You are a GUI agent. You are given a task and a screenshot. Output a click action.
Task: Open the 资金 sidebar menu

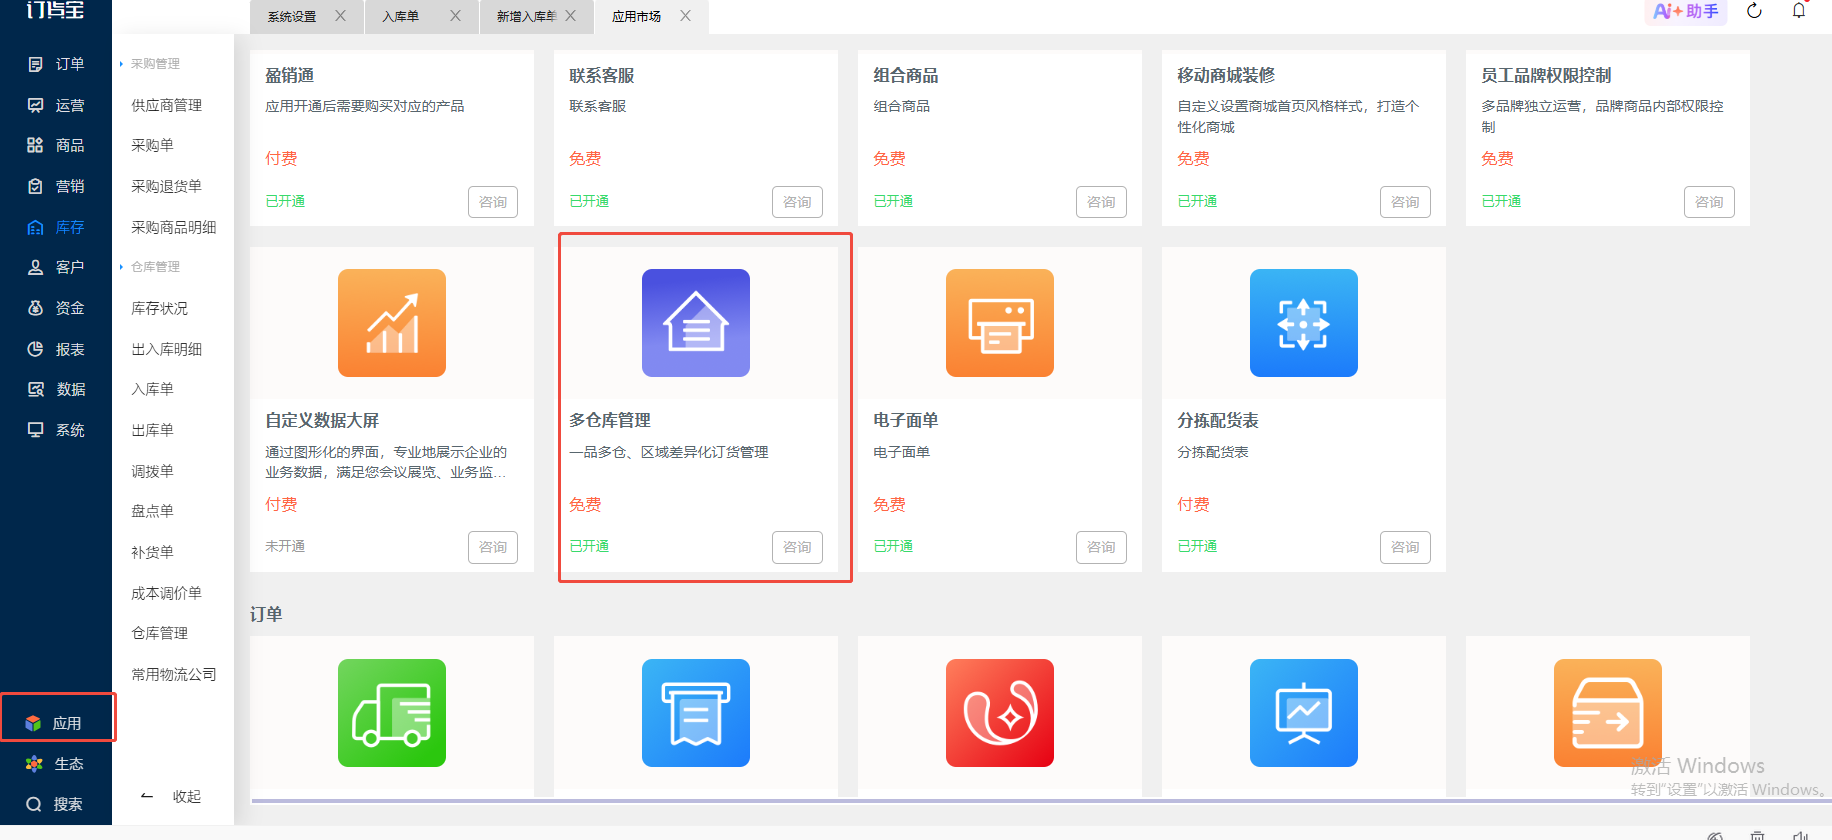tap(56, 308)
